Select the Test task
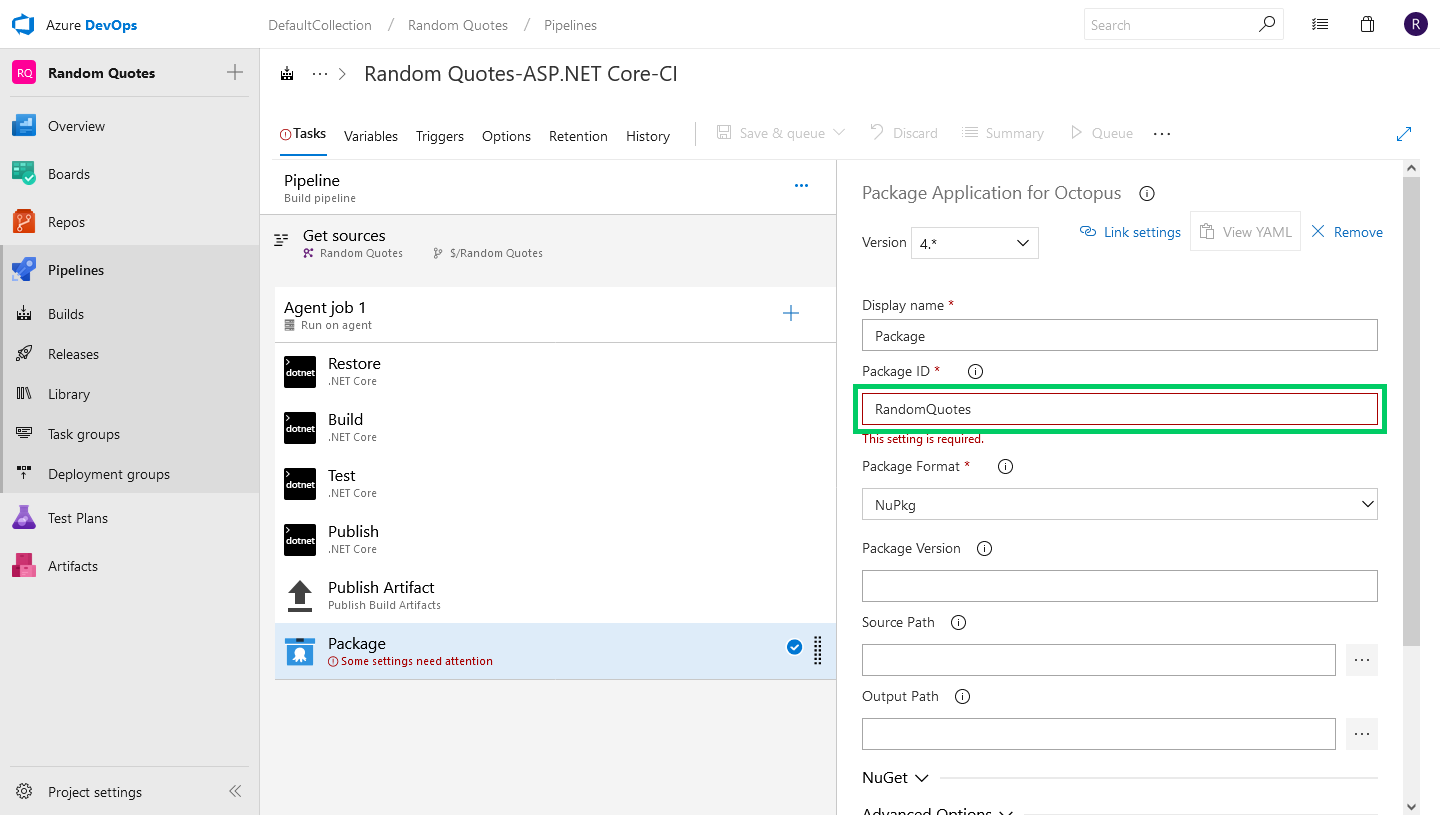Image resolution: width=1440 pixels, height=815 pixels. pyautogui.click(x=555, y=483)
